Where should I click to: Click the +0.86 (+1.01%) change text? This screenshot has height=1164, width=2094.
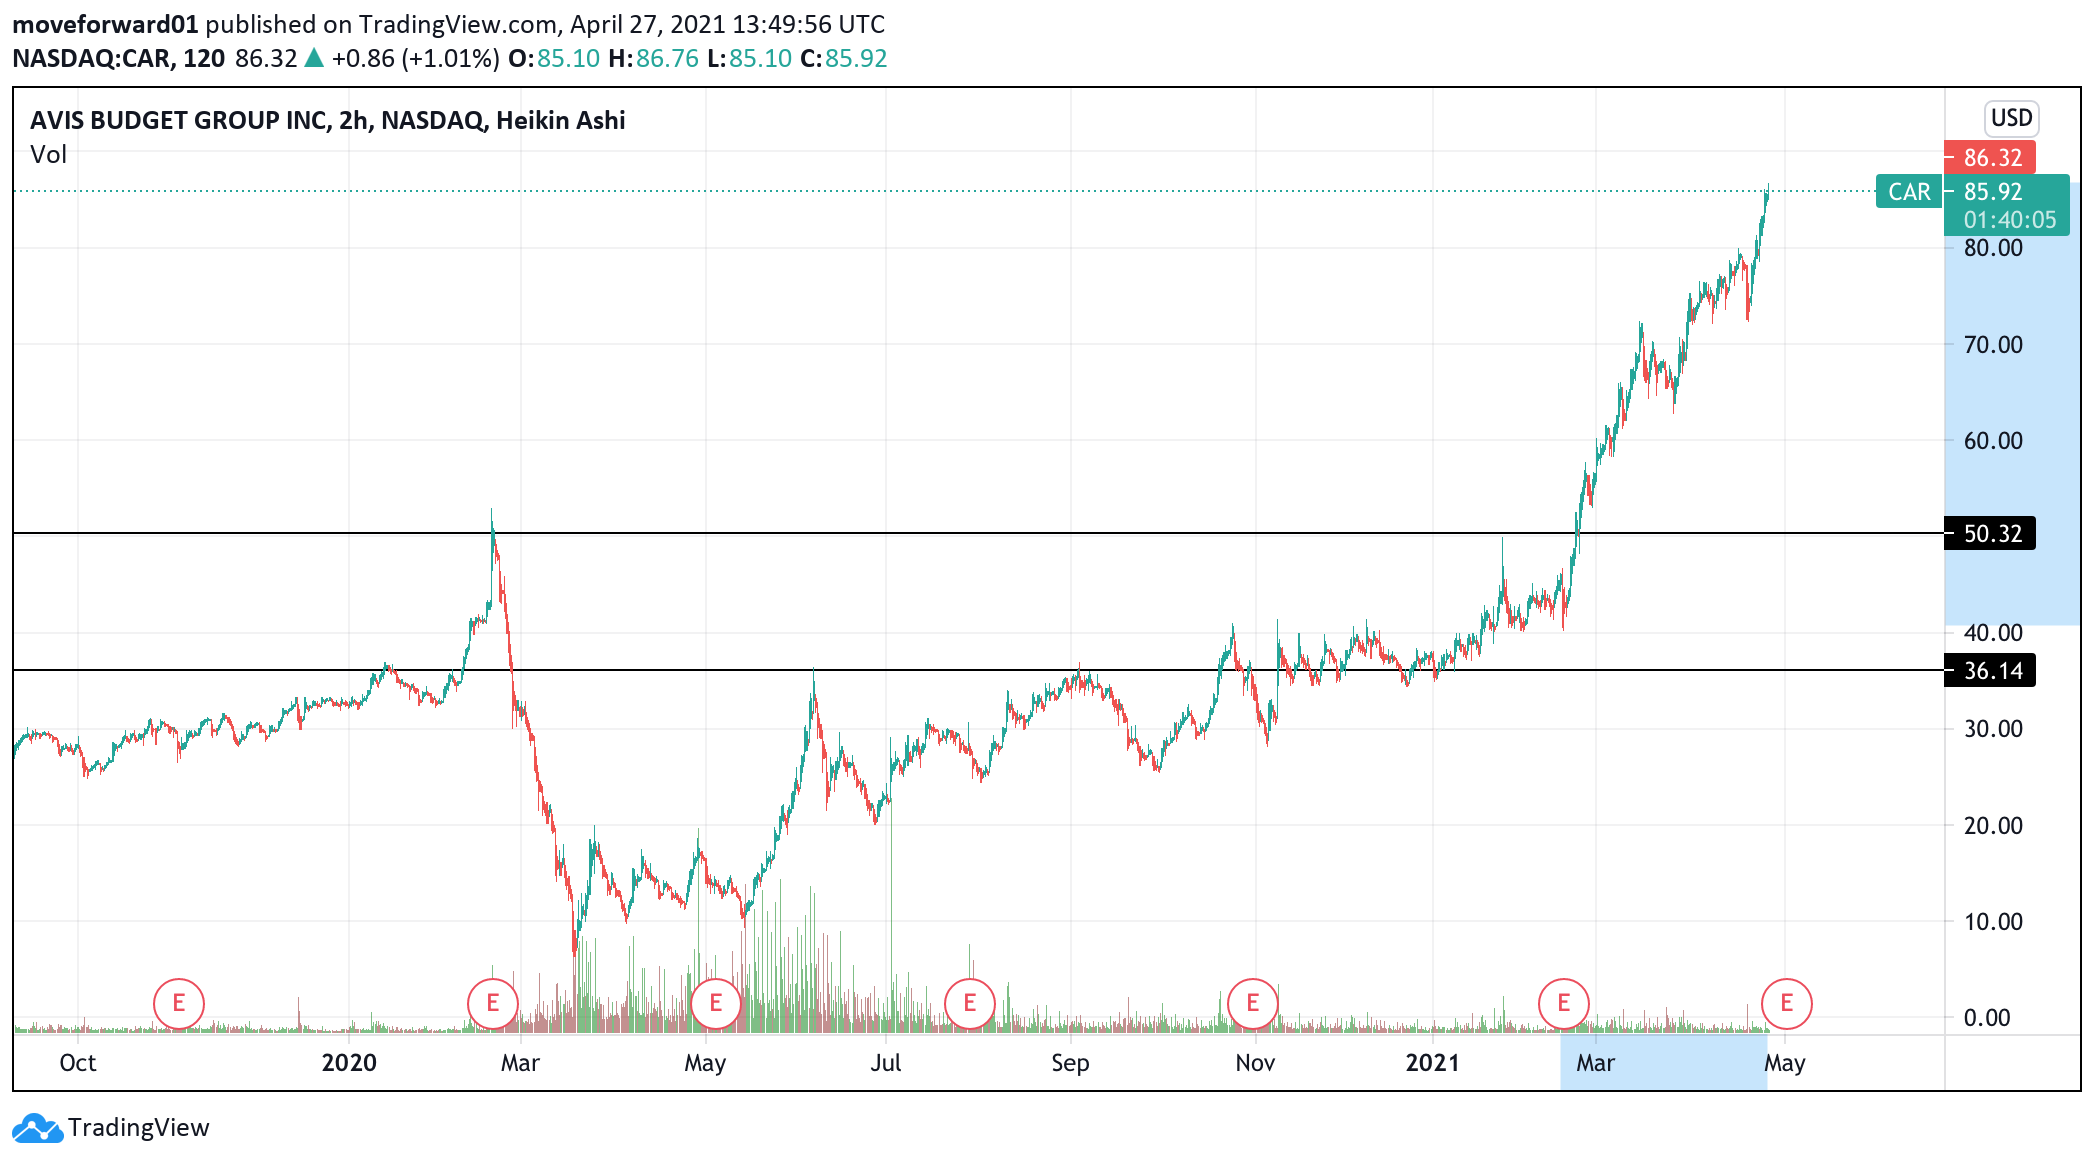[x=415, y=58]
